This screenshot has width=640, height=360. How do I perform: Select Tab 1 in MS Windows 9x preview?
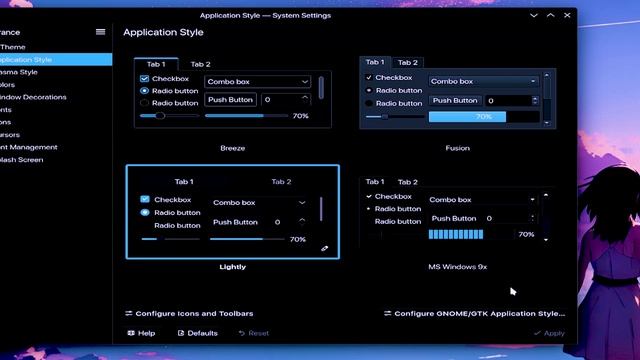coord(375,182)
